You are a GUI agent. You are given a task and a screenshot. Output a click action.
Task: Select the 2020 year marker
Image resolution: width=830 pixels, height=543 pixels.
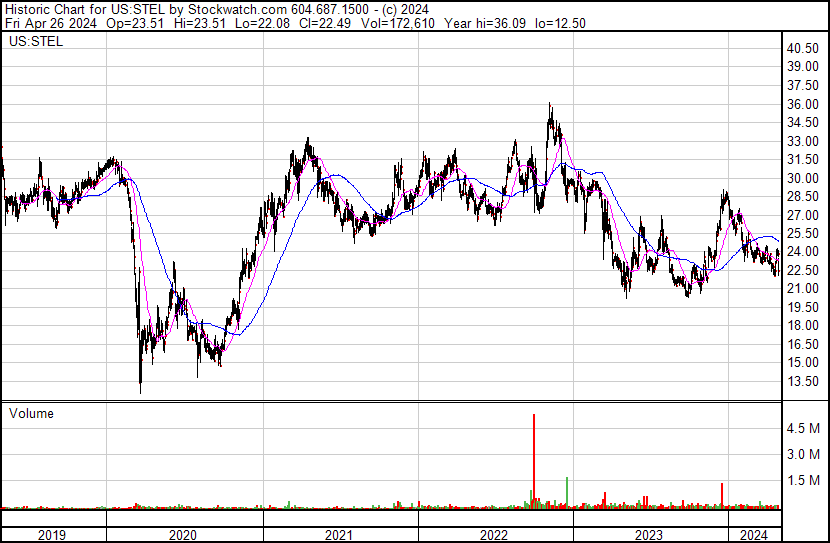184,535
